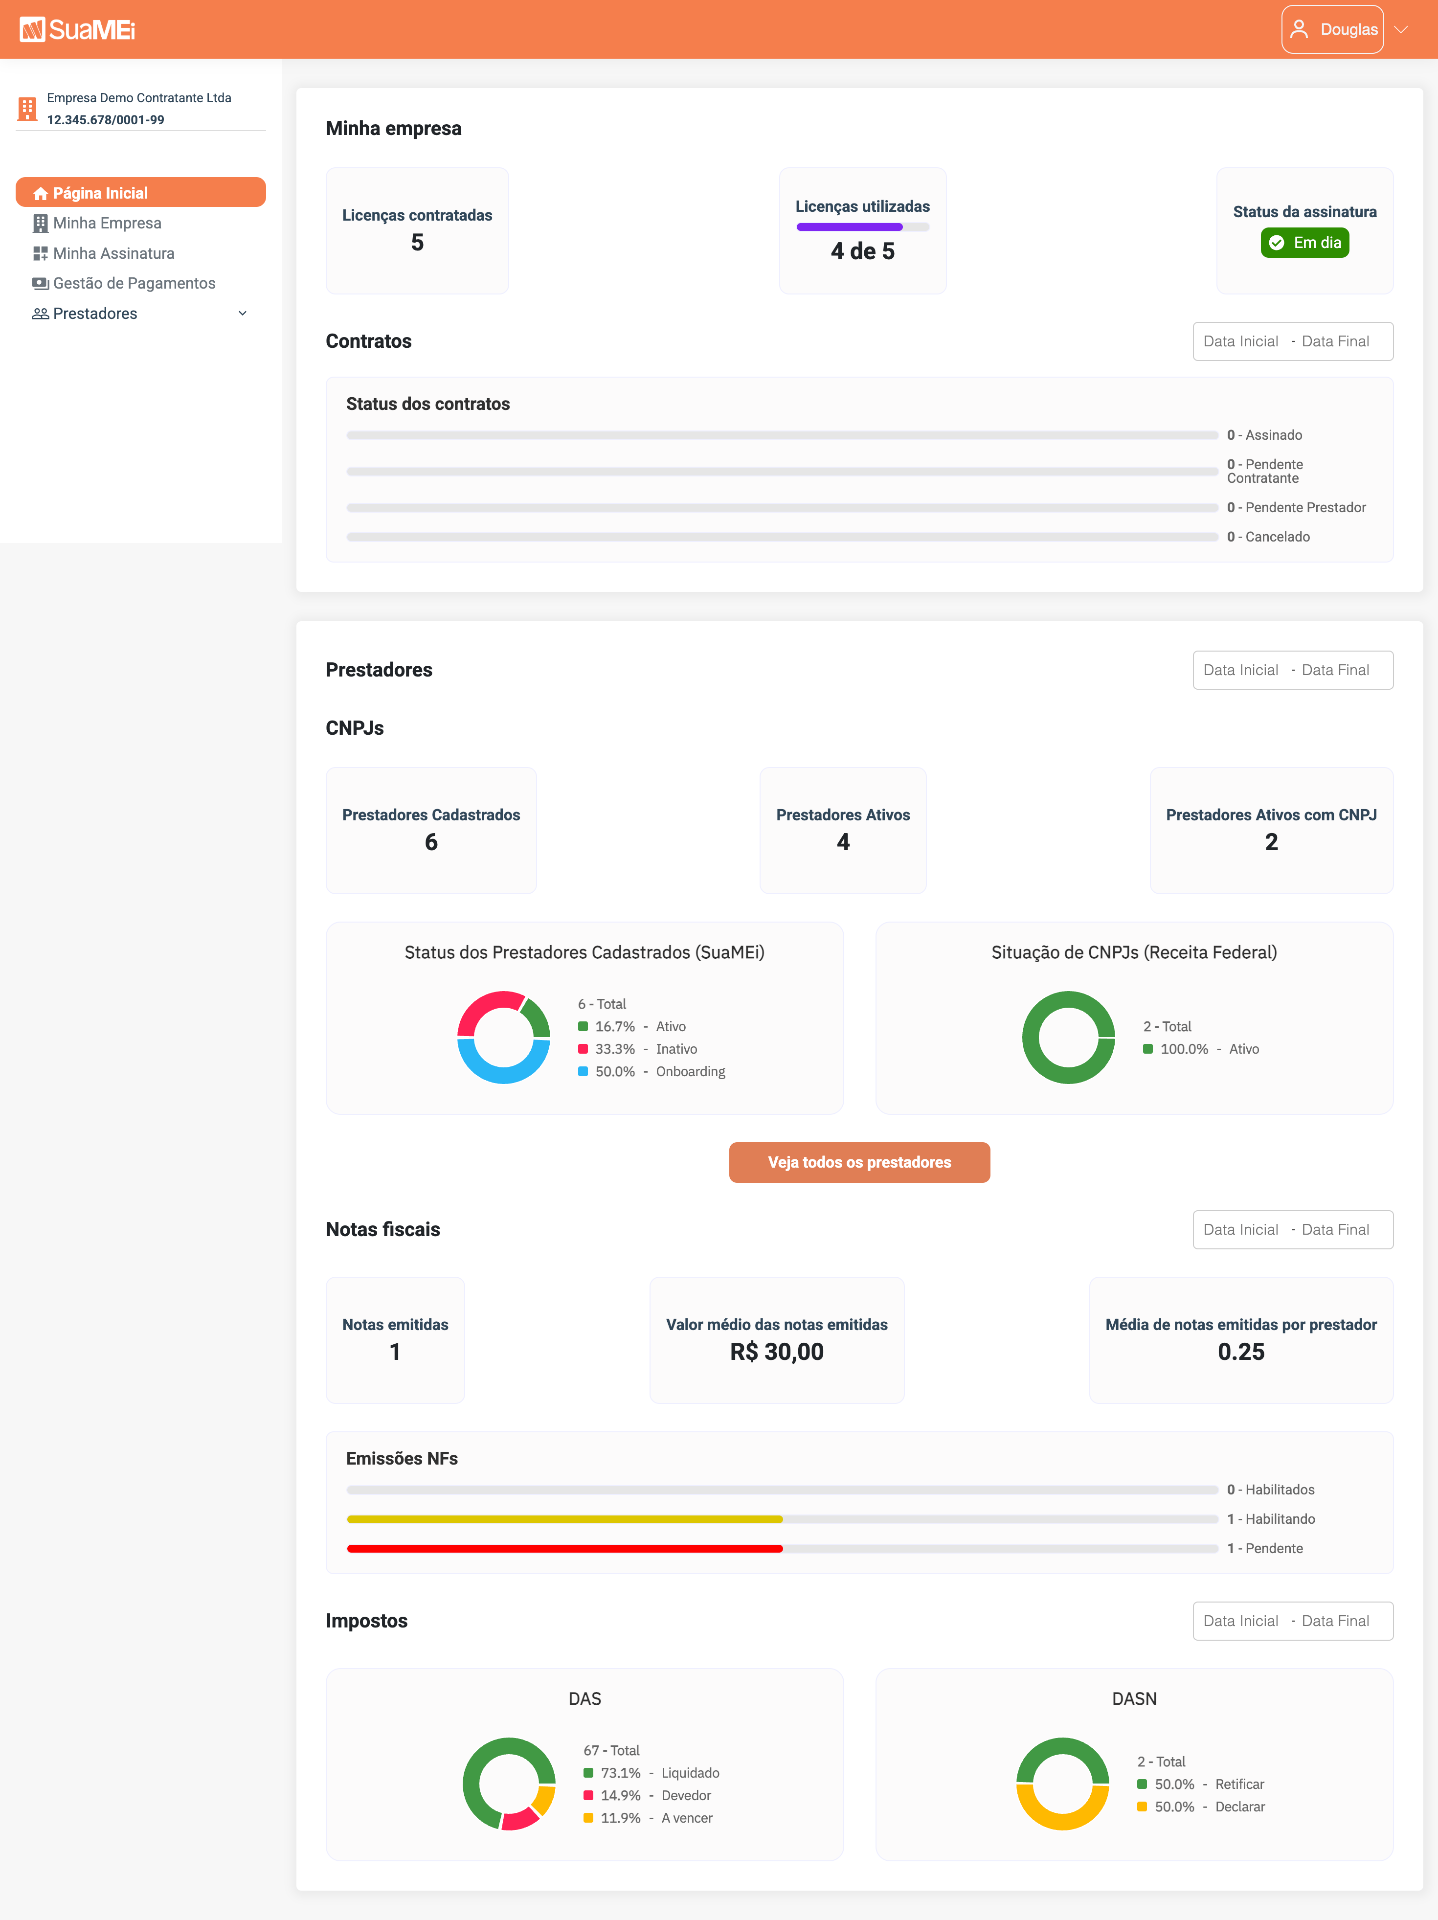
Task: Click the money icon beside Gestão de Pagamentos
Action: coord(41,283)
